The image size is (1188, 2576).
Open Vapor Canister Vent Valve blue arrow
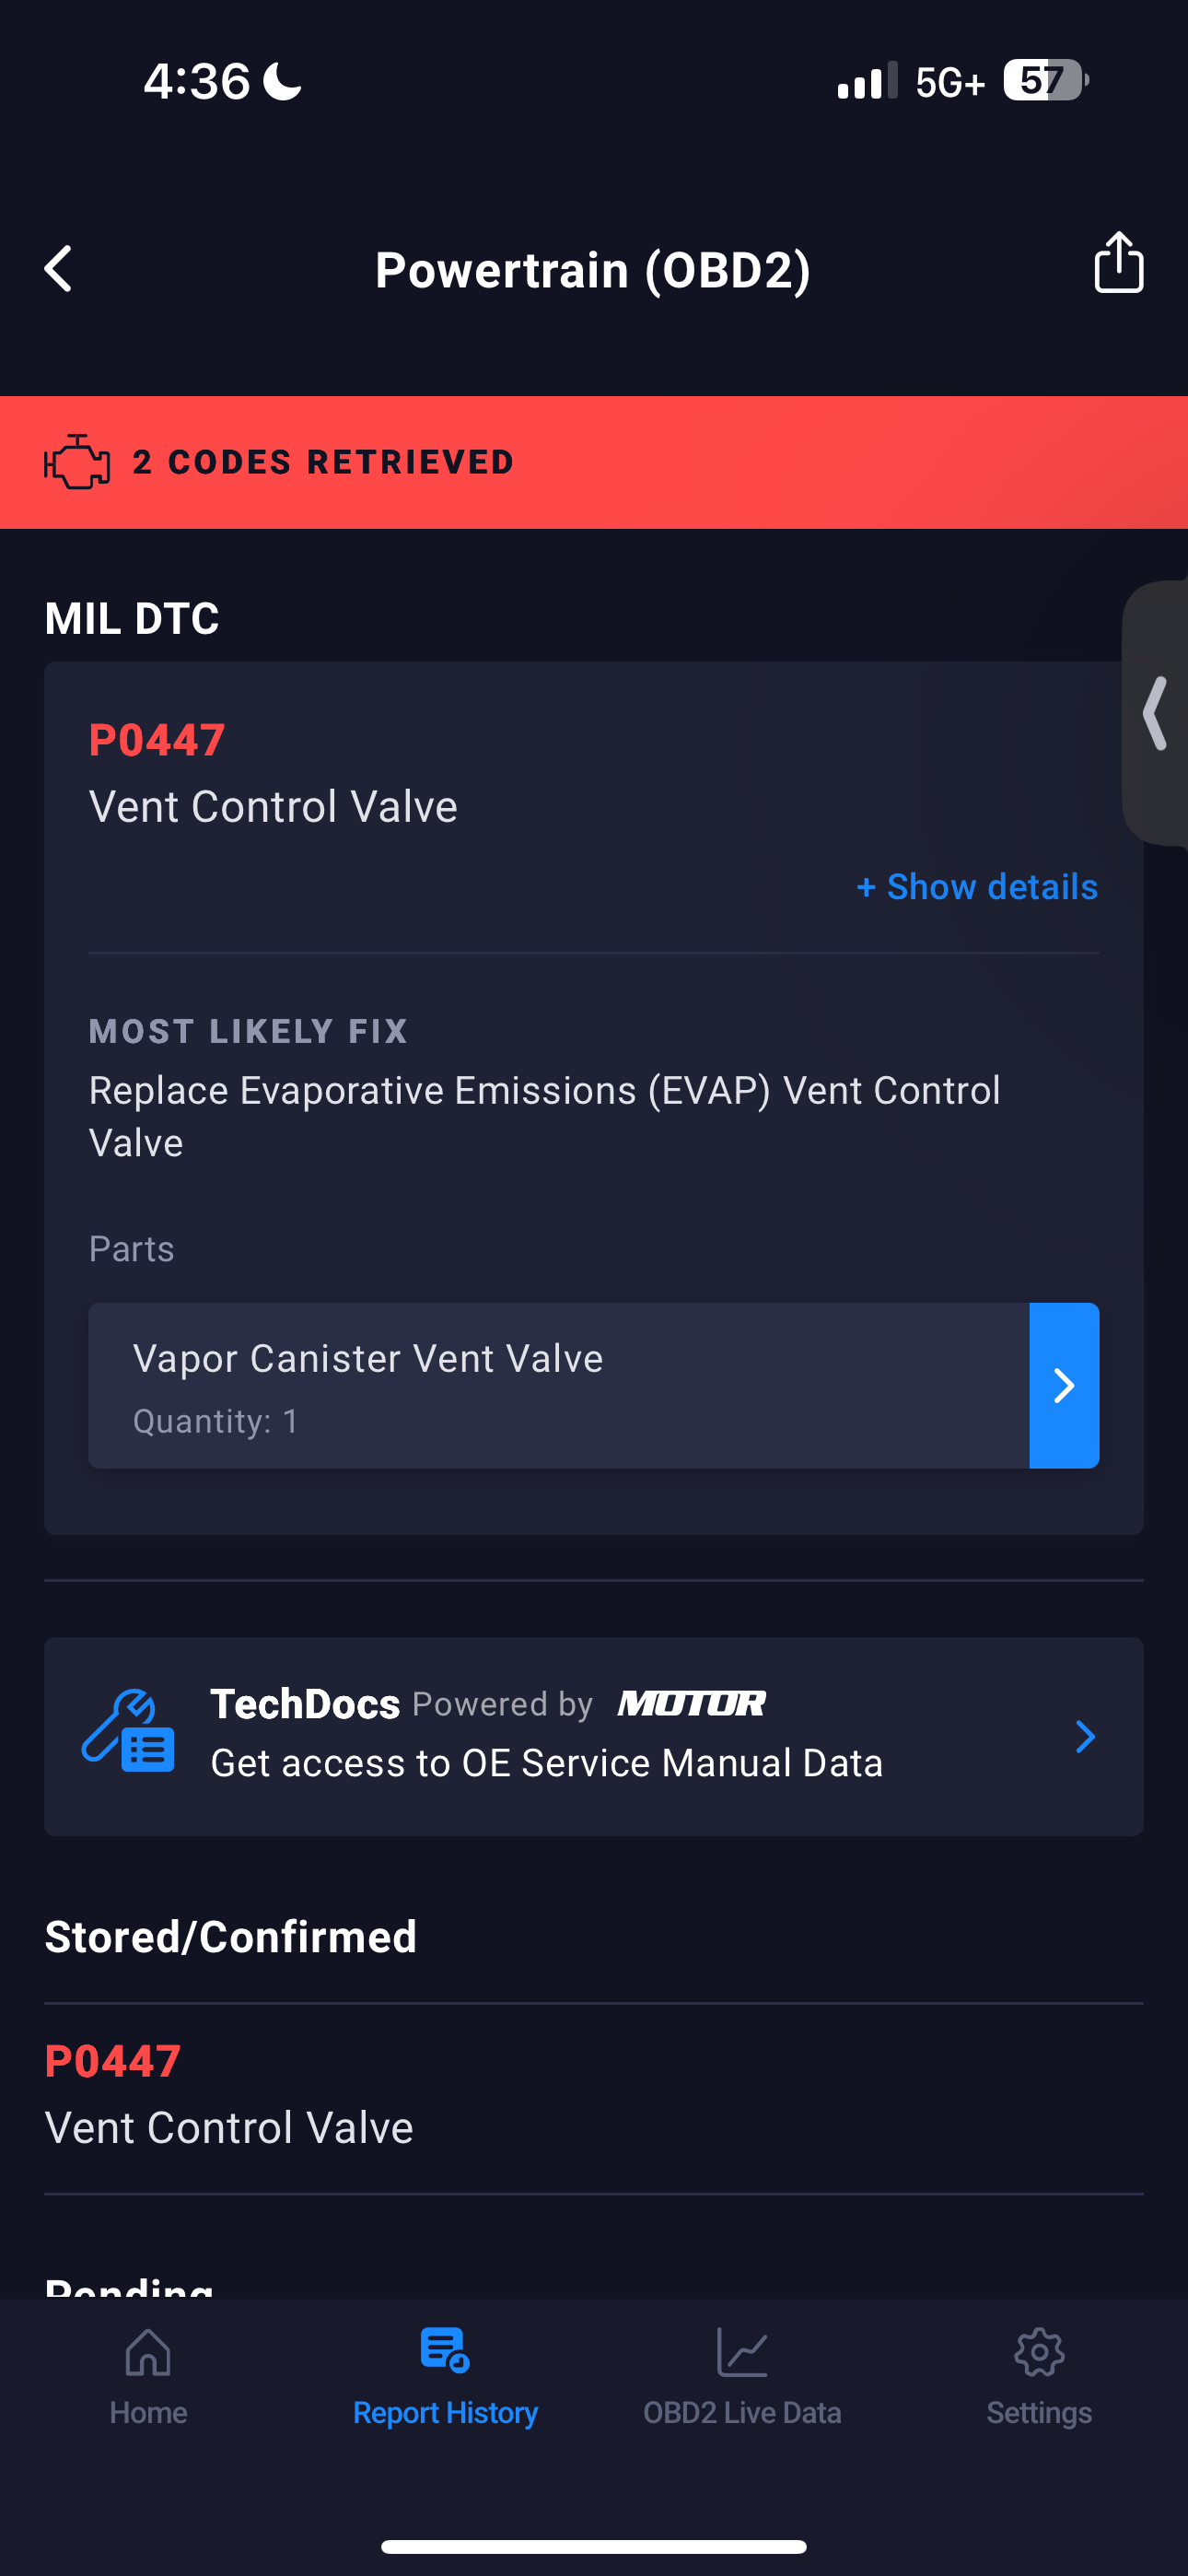click(1064, 1385)
